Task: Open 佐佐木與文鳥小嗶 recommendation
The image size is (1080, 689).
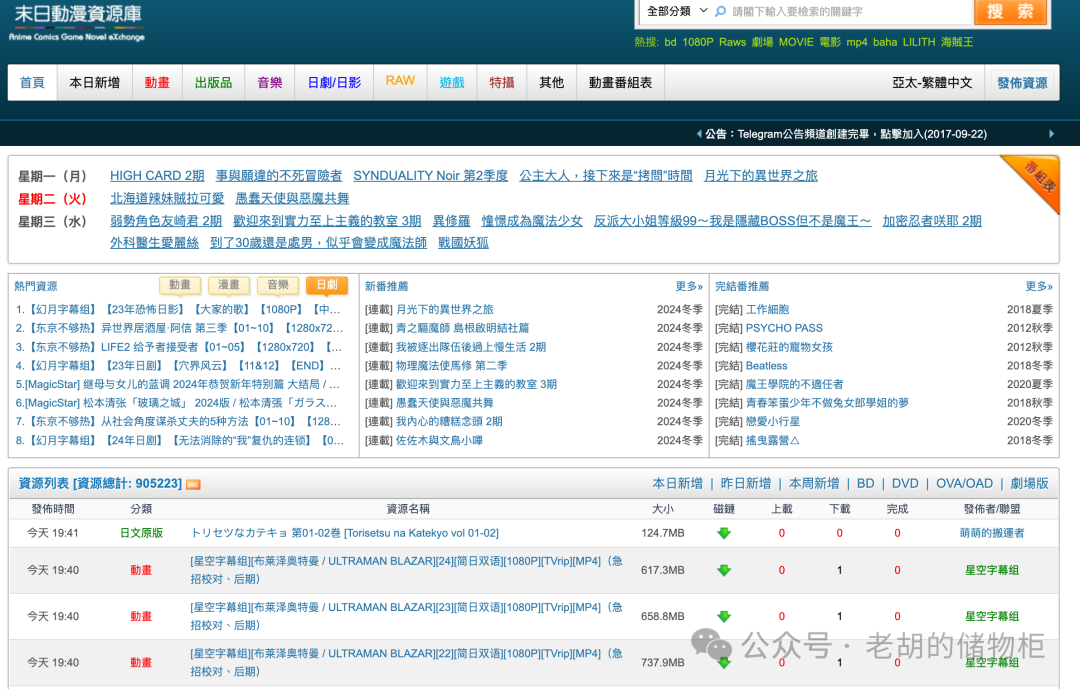Action: pyautogui.click(x=439, y=440)
